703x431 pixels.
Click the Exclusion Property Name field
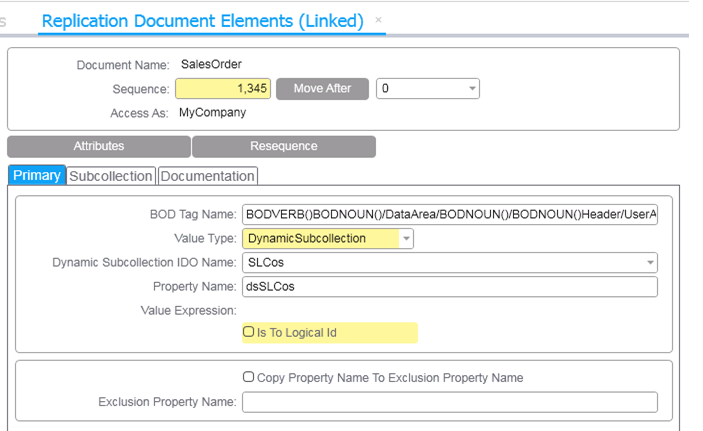[x=450, y=402]
